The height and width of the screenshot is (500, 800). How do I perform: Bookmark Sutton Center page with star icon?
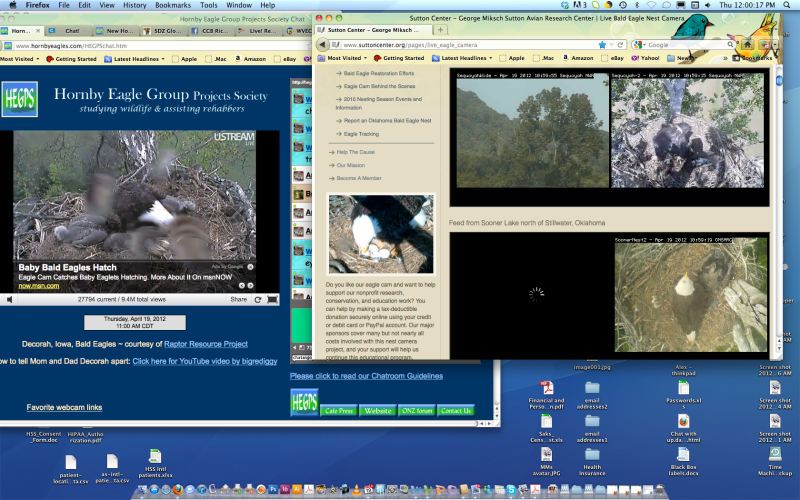602,45
